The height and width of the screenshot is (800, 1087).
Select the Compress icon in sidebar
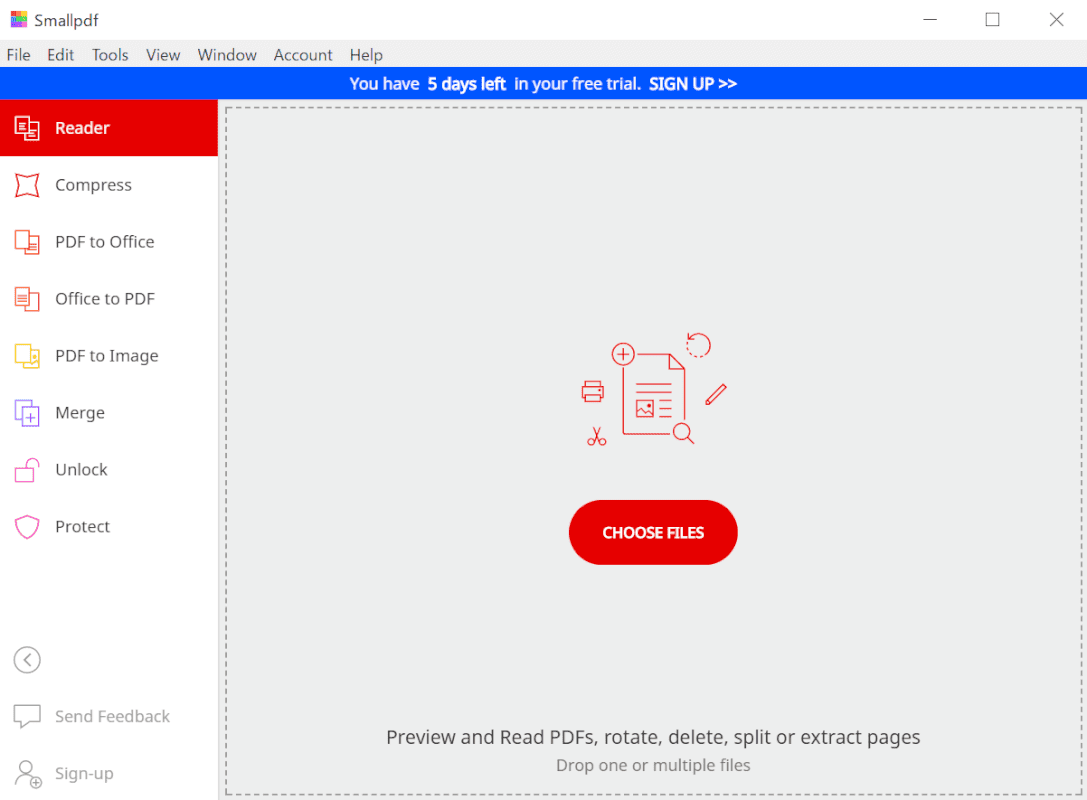point(27,185)
